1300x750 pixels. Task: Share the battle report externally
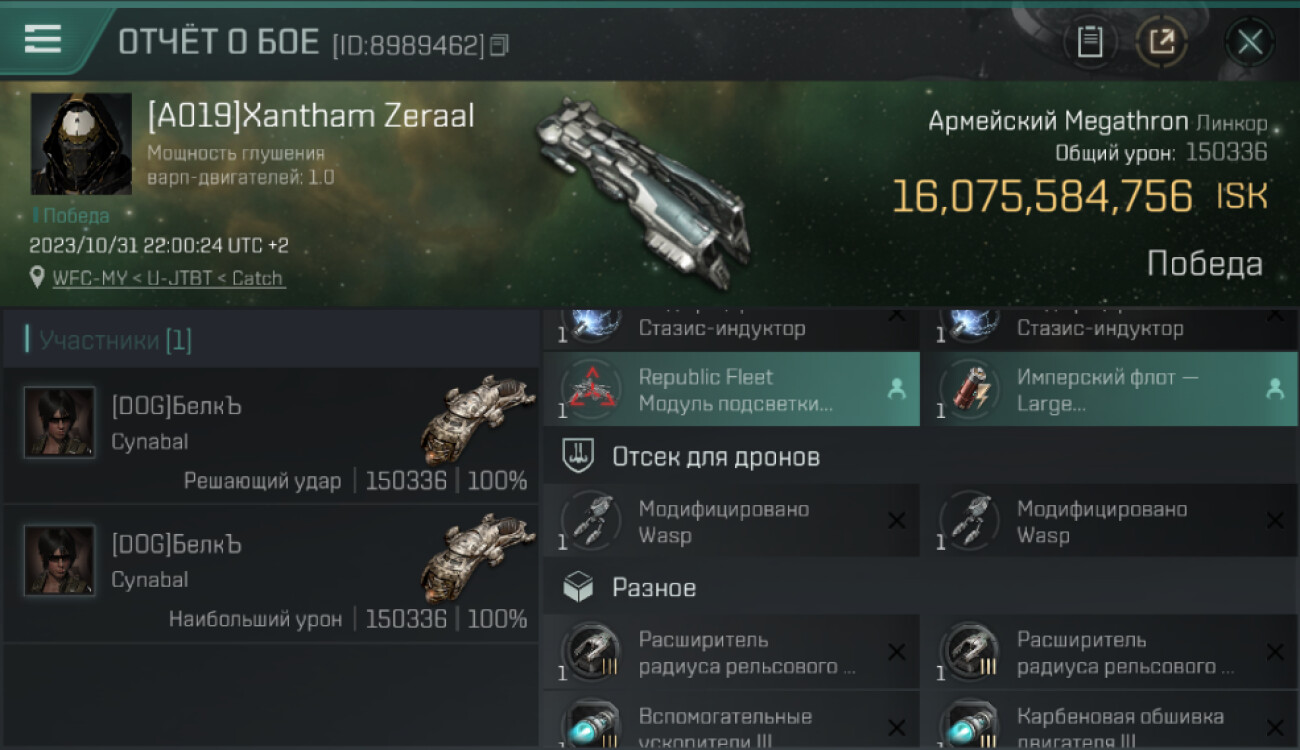pyautogui.click(x=1161, y=42)
